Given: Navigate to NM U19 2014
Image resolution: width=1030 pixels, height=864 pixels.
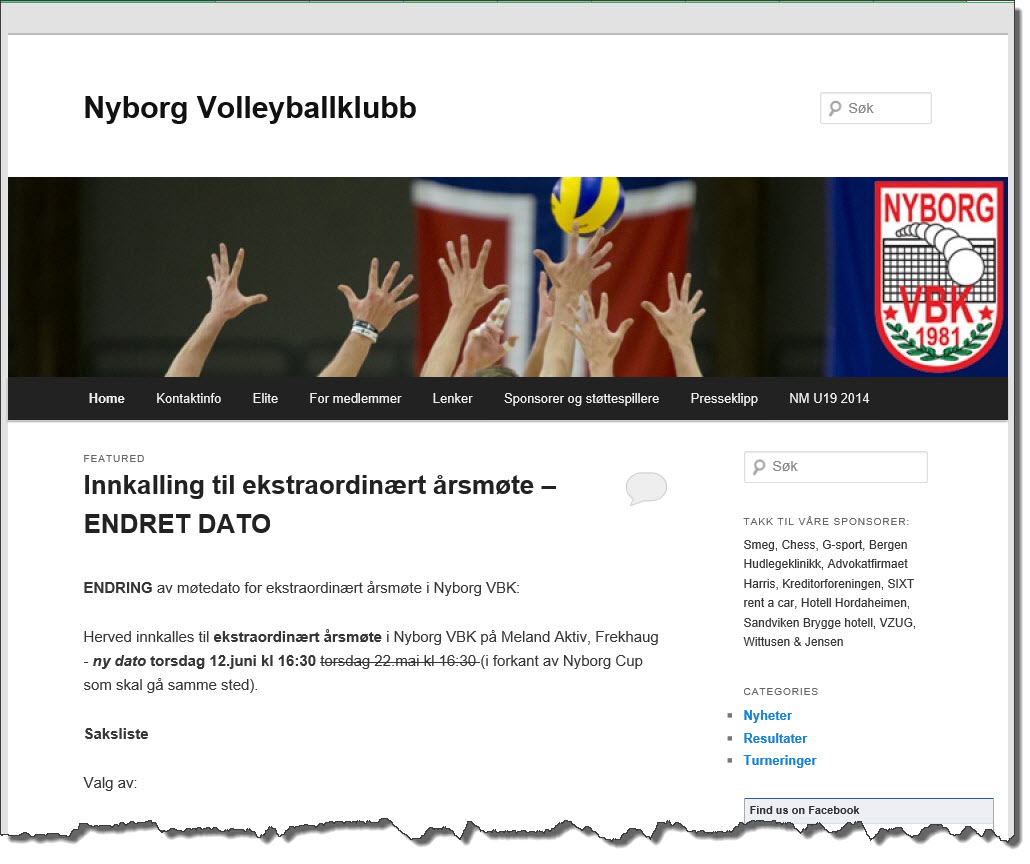Looking at the screenshot, I should point(829,398).
